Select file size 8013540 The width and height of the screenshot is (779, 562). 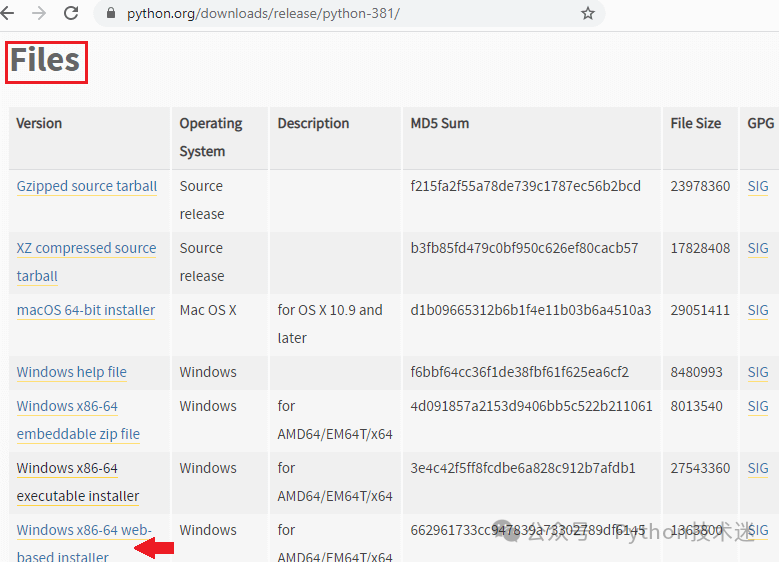click(697, 406)
